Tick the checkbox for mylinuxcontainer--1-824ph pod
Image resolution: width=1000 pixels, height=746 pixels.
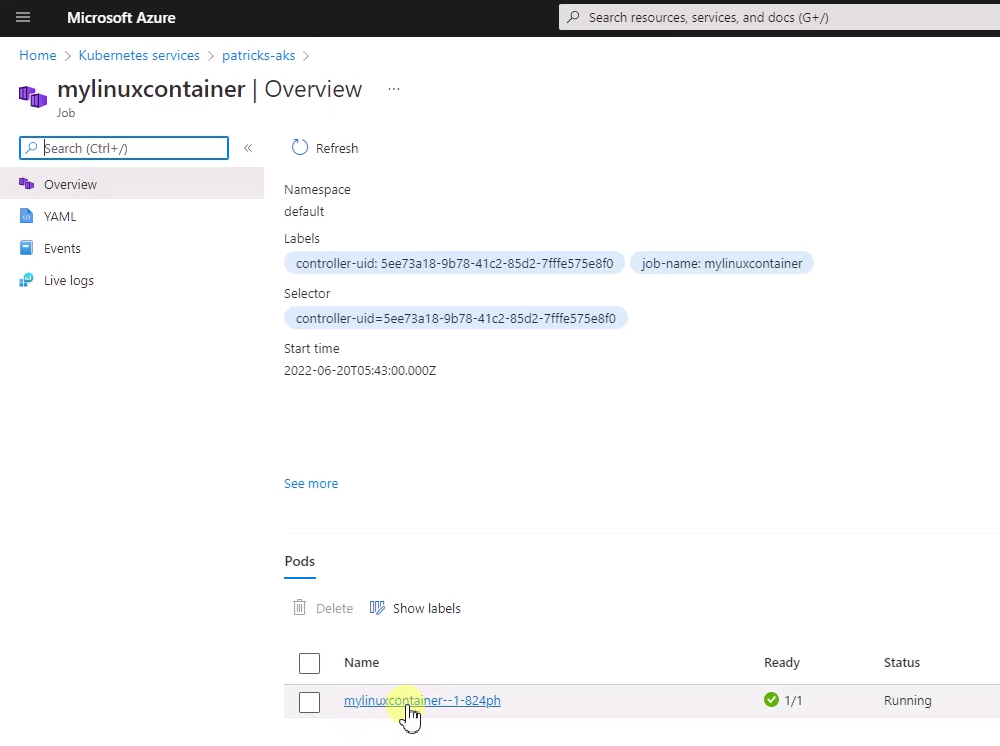pyautogui.click(x=309, y=702)
